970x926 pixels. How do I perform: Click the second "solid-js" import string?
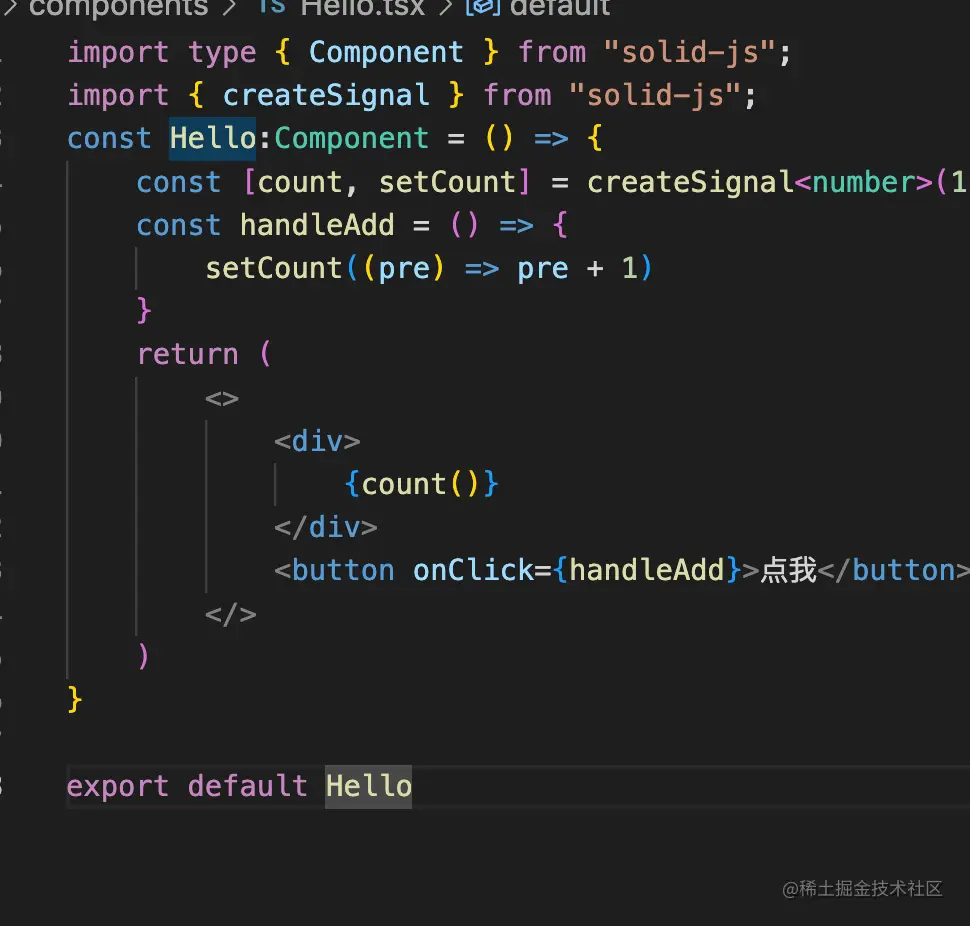655,96
